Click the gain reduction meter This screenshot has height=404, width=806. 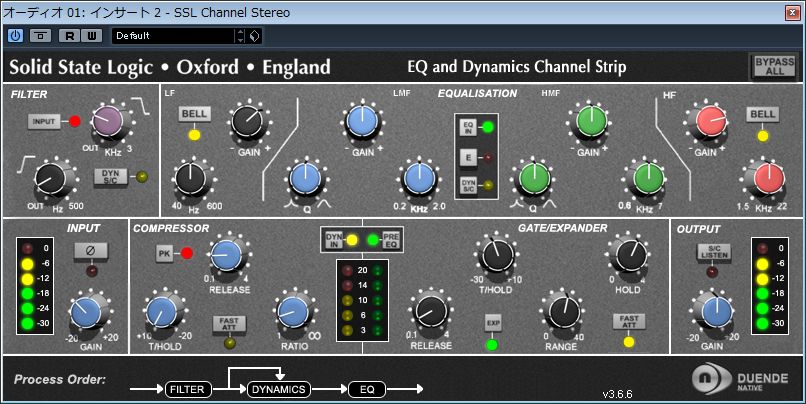(x=362, y=300)
